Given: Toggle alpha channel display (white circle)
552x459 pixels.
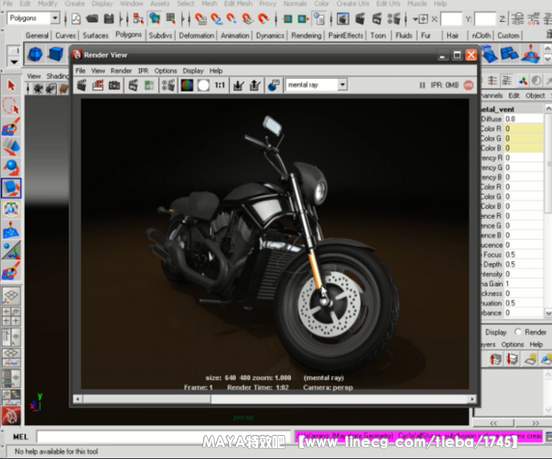Looking at the screenshot, I should click(203, 85).
